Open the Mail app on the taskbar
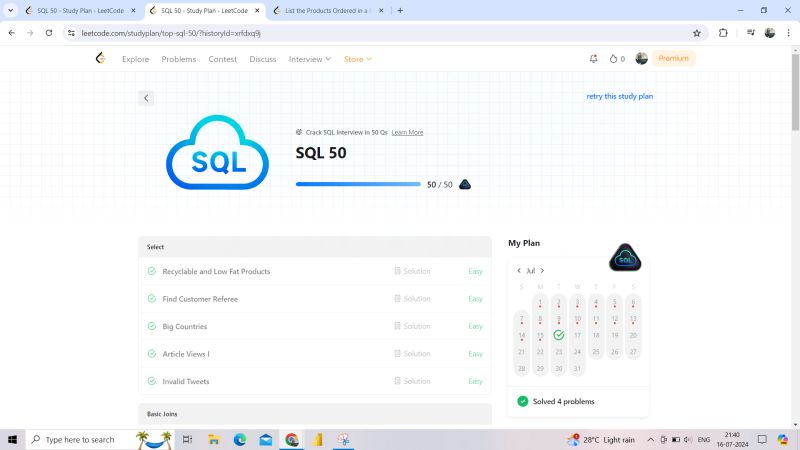 point(266,439)
